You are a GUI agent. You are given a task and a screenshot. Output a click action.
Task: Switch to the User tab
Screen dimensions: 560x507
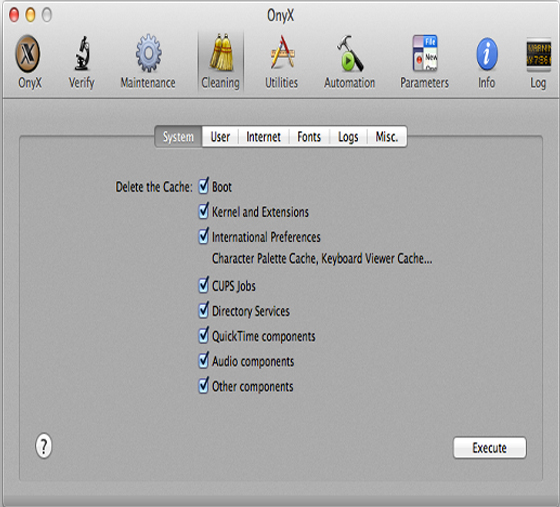pyautogui.click(x=220, y=136)
